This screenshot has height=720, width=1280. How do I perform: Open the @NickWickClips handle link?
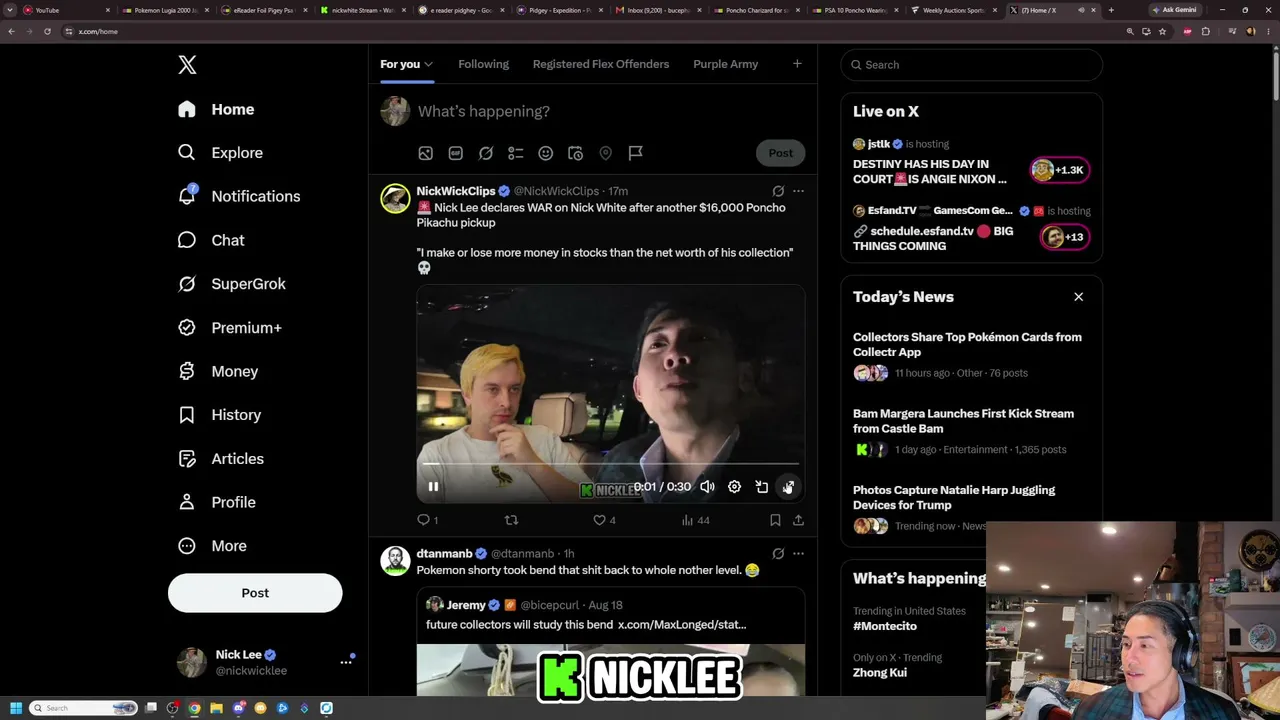click(x=556, y=191)
